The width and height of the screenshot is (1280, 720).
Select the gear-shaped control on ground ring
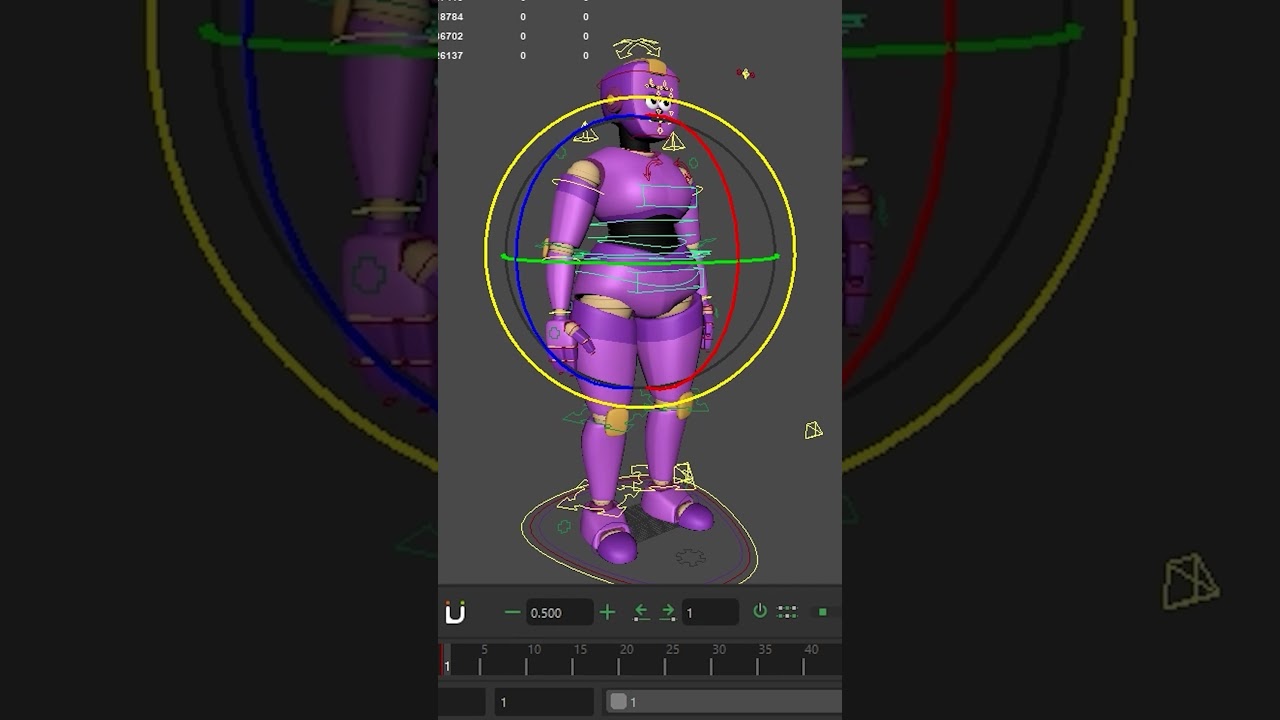click(x=689, y=557)
